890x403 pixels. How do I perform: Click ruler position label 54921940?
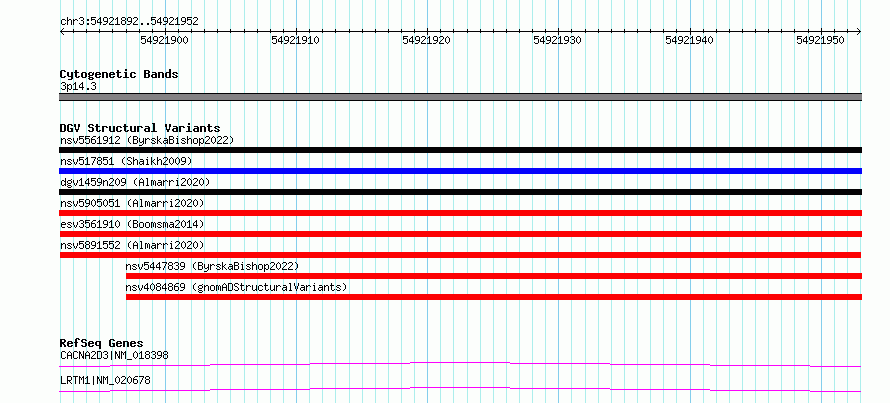coord(690,40)
